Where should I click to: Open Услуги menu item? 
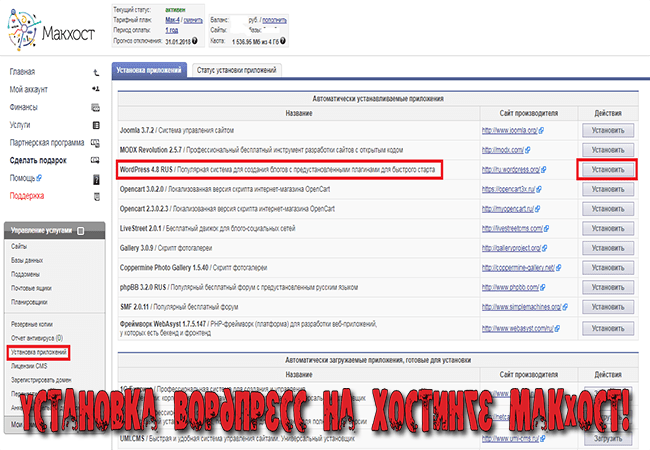20,125
